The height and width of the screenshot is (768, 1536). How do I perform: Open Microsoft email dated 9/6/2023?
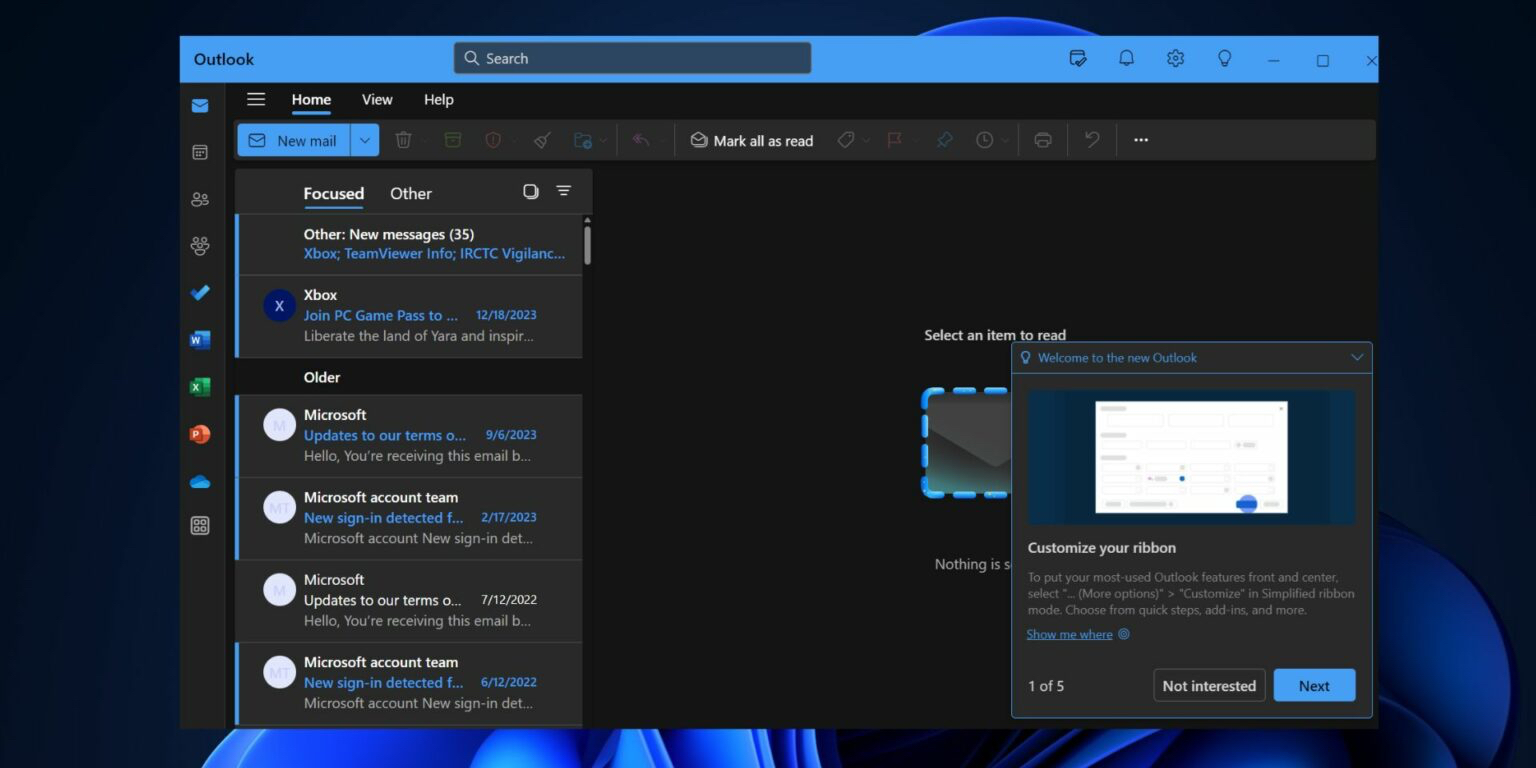[x=409, y=436]
